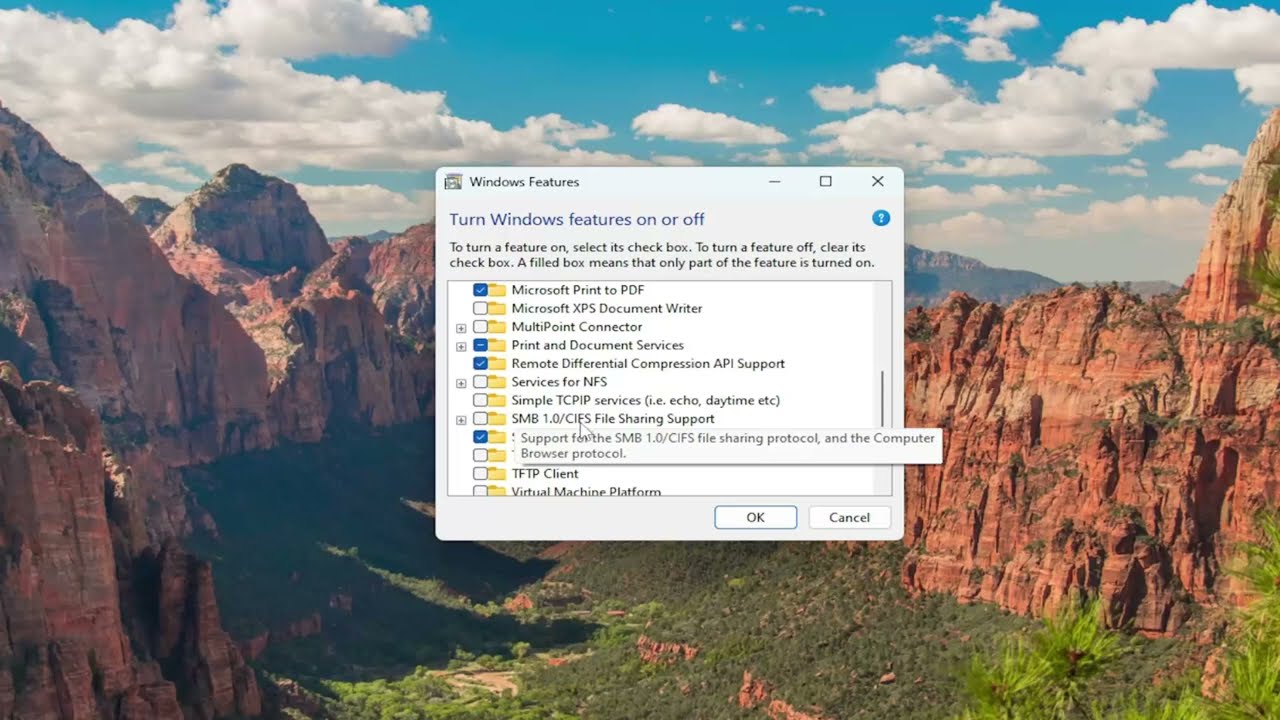The image size is (1280, 720).
Task: Select the "Microsoft Print to PDF" label
Action: [578, 290]
